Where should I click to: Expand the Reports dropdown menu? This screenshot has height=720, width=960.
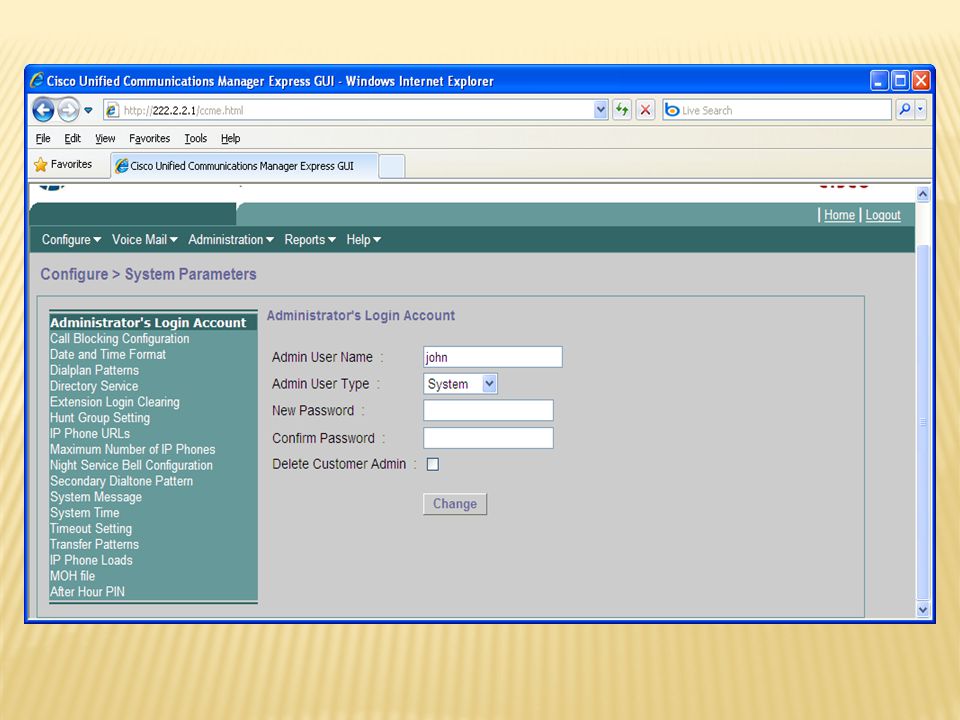310,239
